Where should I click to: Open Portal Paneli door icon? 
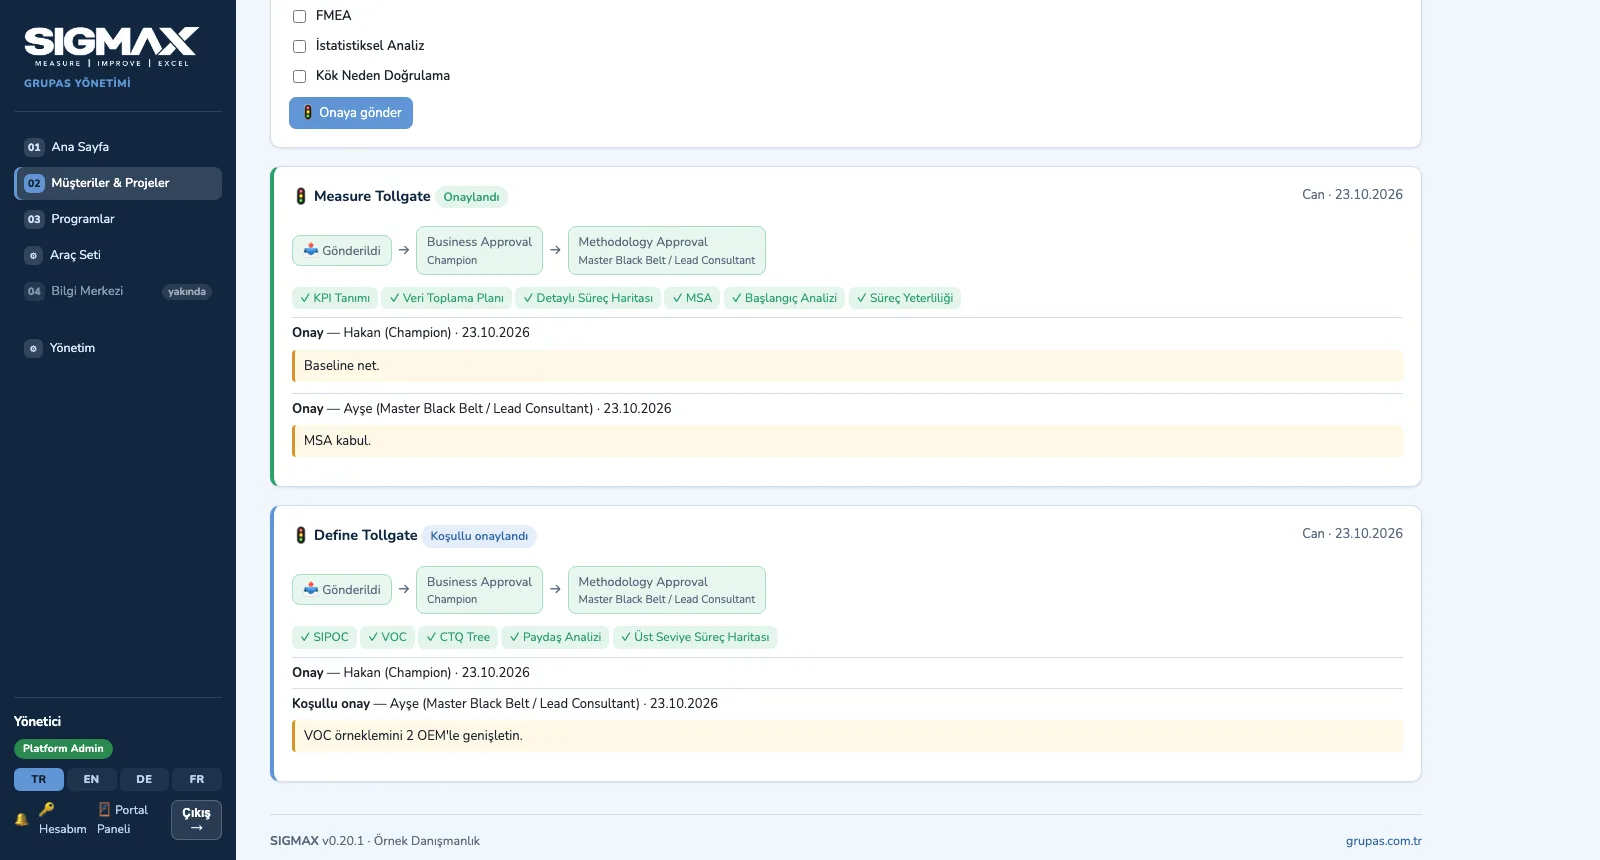(104, 810)
